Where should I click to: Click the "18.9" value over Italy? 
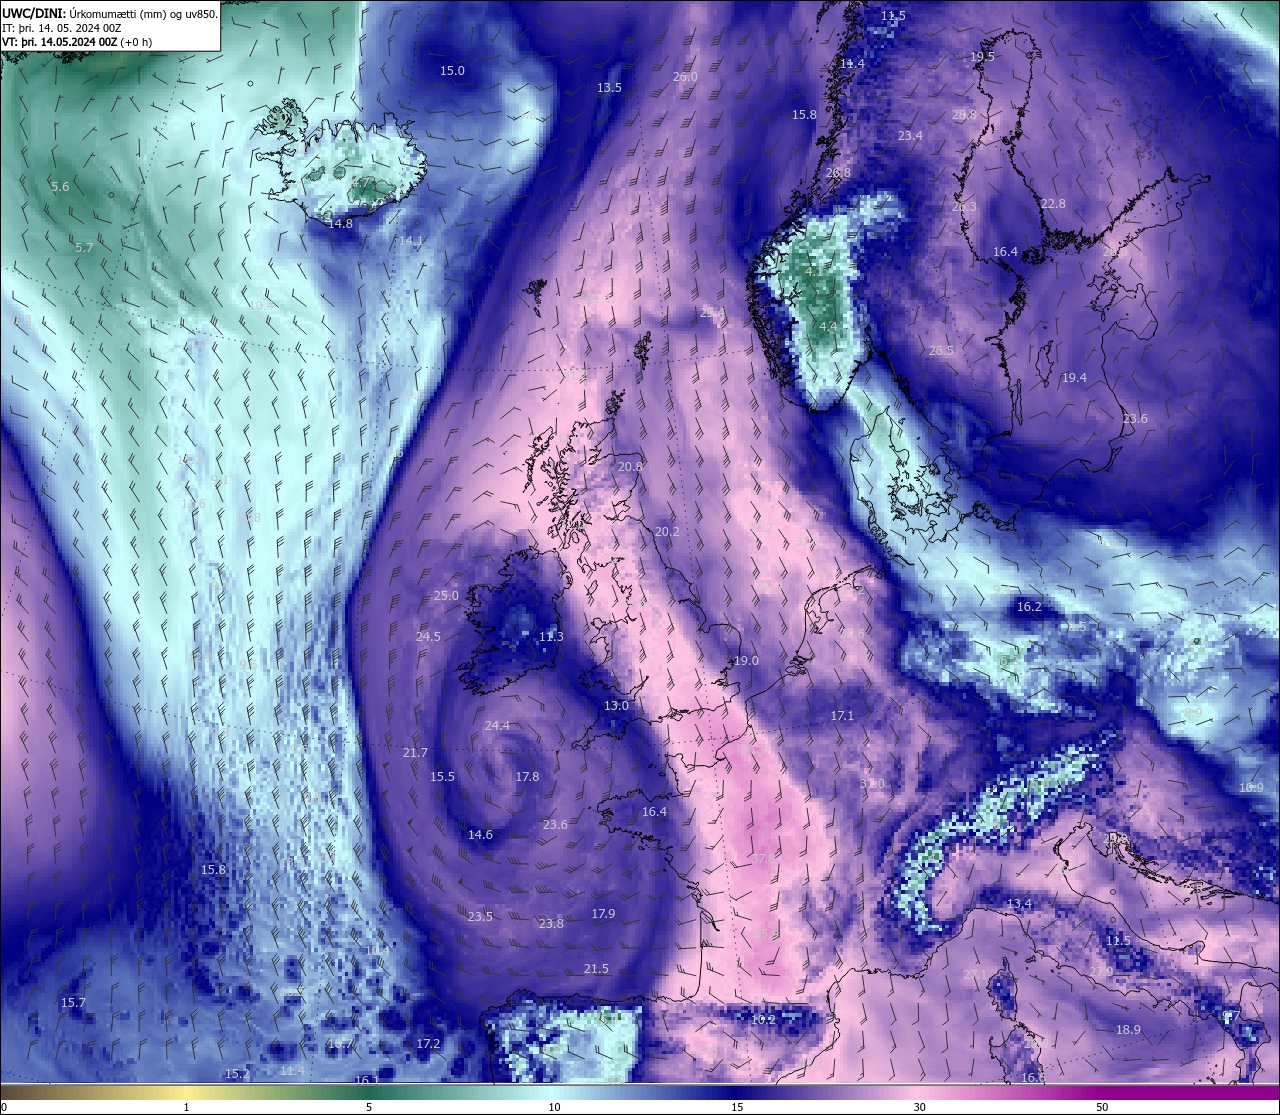click(x=1128, y=1030)
